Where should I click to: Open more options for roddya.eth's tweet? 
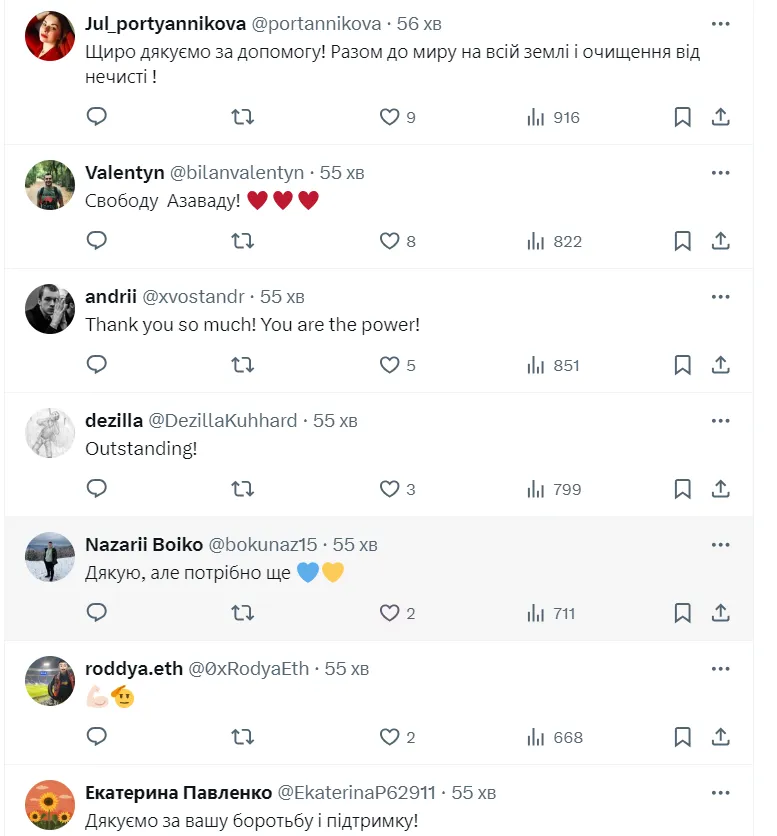[x=720, y=669]
